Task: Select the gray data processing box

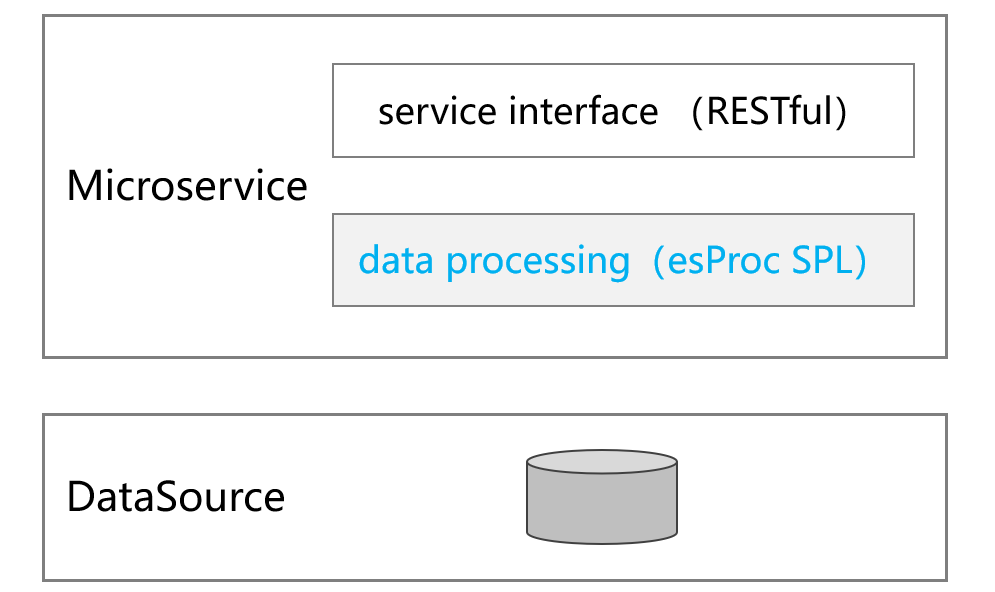Action: [x=623, y=292]
